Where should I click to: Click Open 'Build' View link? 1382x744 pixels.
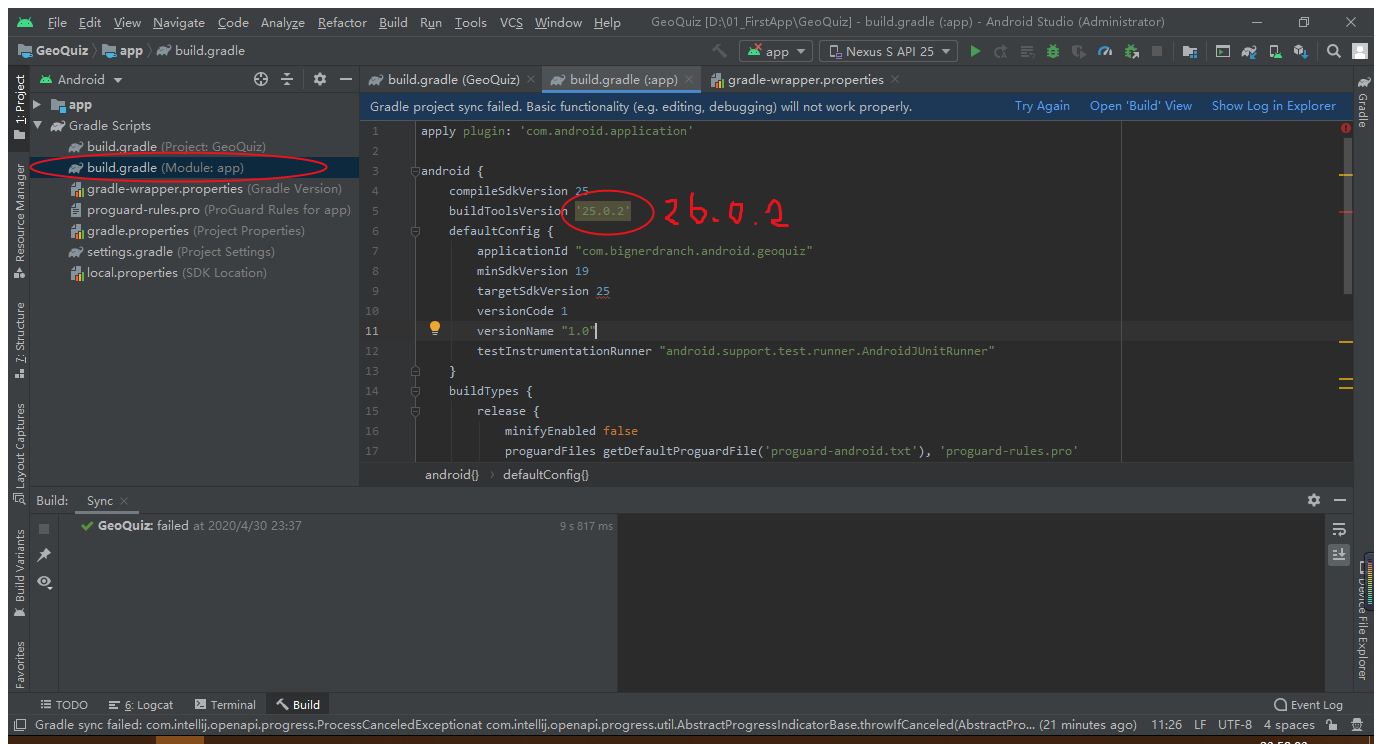click(1141, 106)
